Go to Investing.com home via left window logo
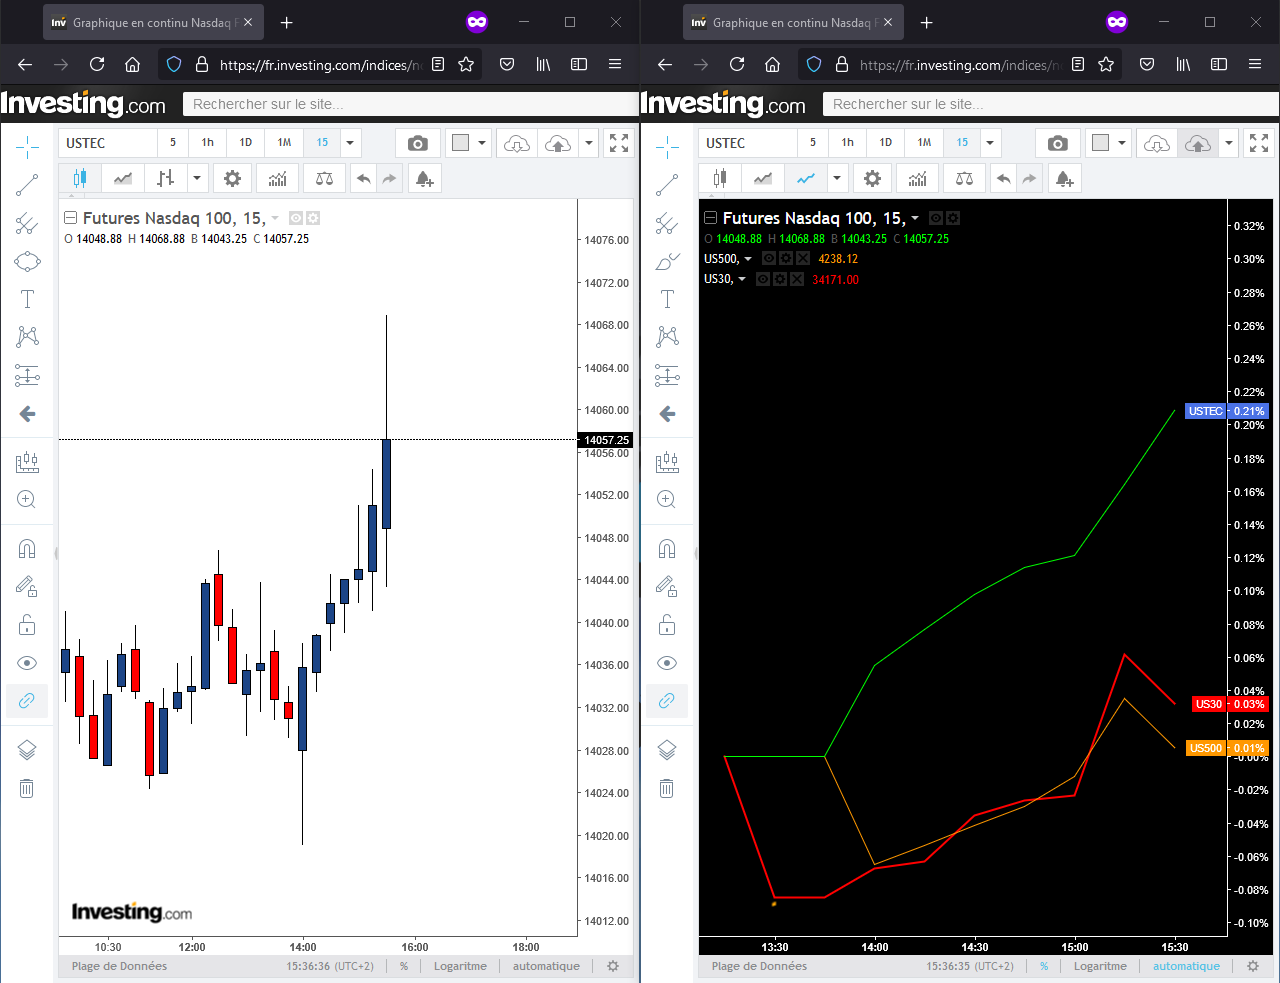This screenshot has width=1280, height=983. coord(84,103)
